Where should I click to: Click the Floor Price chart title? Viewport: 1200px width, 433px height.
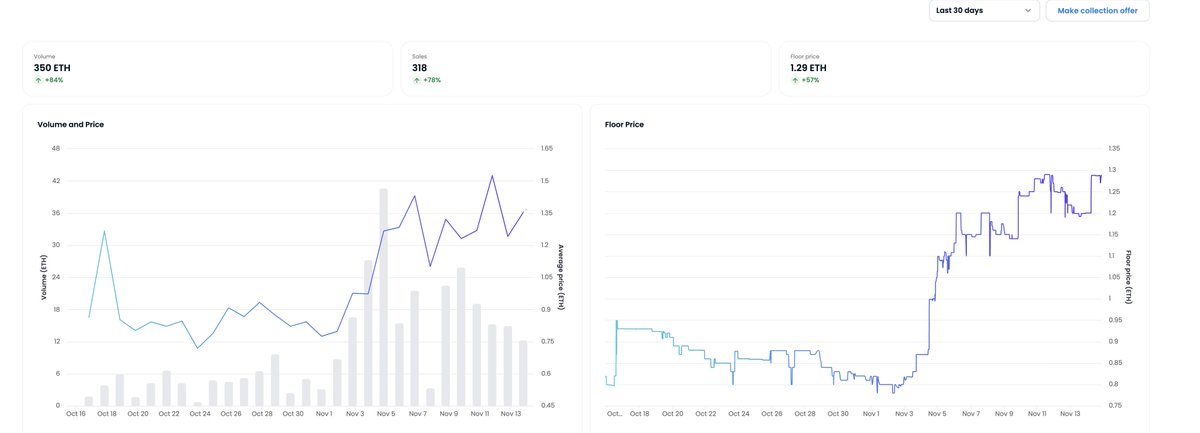[x=624, y=125]
